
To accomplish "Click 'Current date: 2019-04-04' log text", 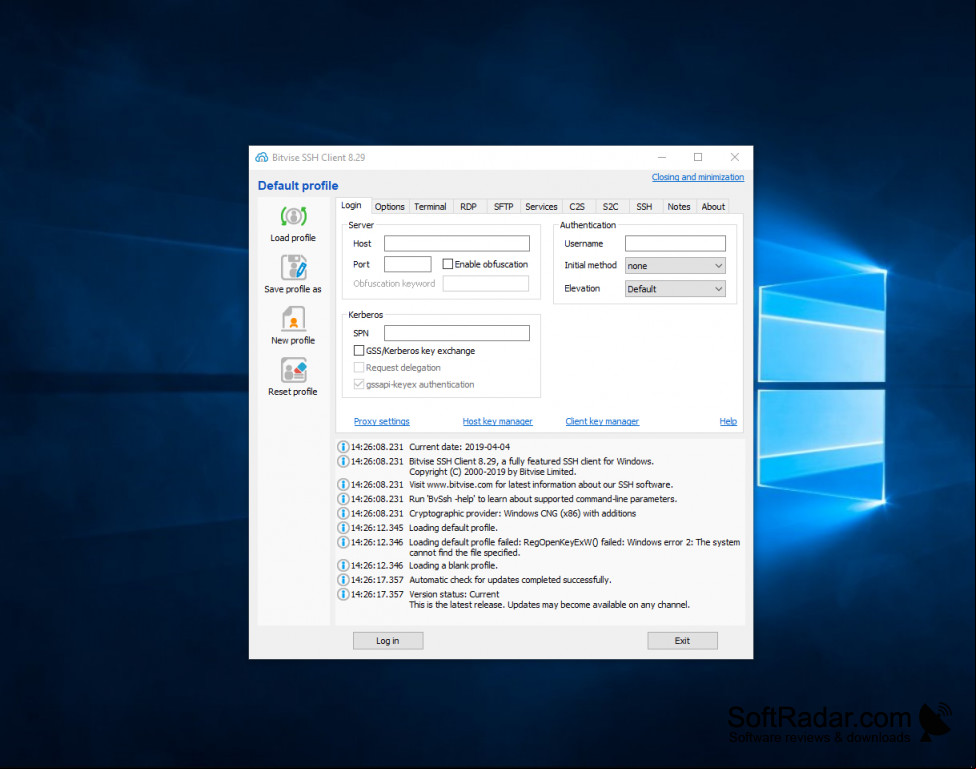I will pyautogui.click(x=459, y=447).
